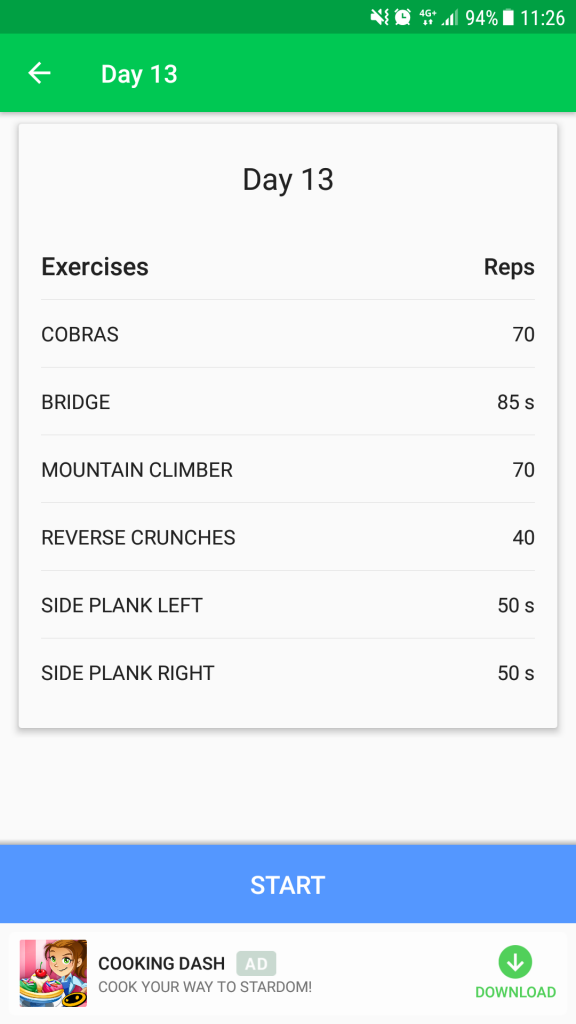
Task: Click the DOWNLOAD link in ad
Action: [515, 992]
